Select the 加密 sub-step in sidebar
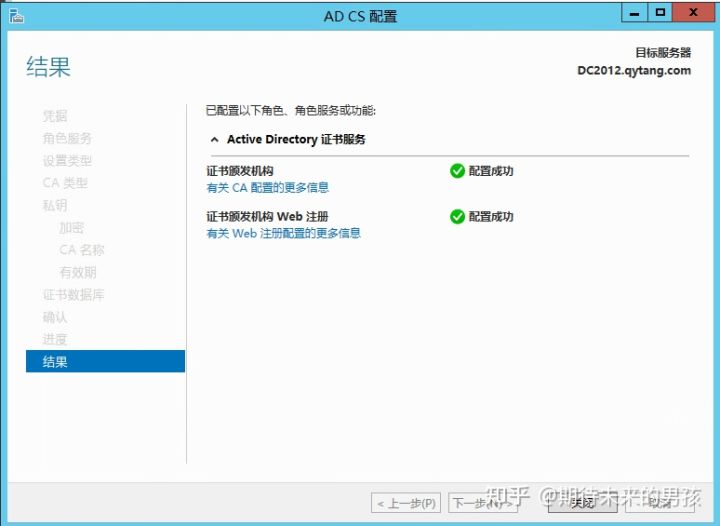The height and width of the screenshot is (526, 720). click(72, 228)
